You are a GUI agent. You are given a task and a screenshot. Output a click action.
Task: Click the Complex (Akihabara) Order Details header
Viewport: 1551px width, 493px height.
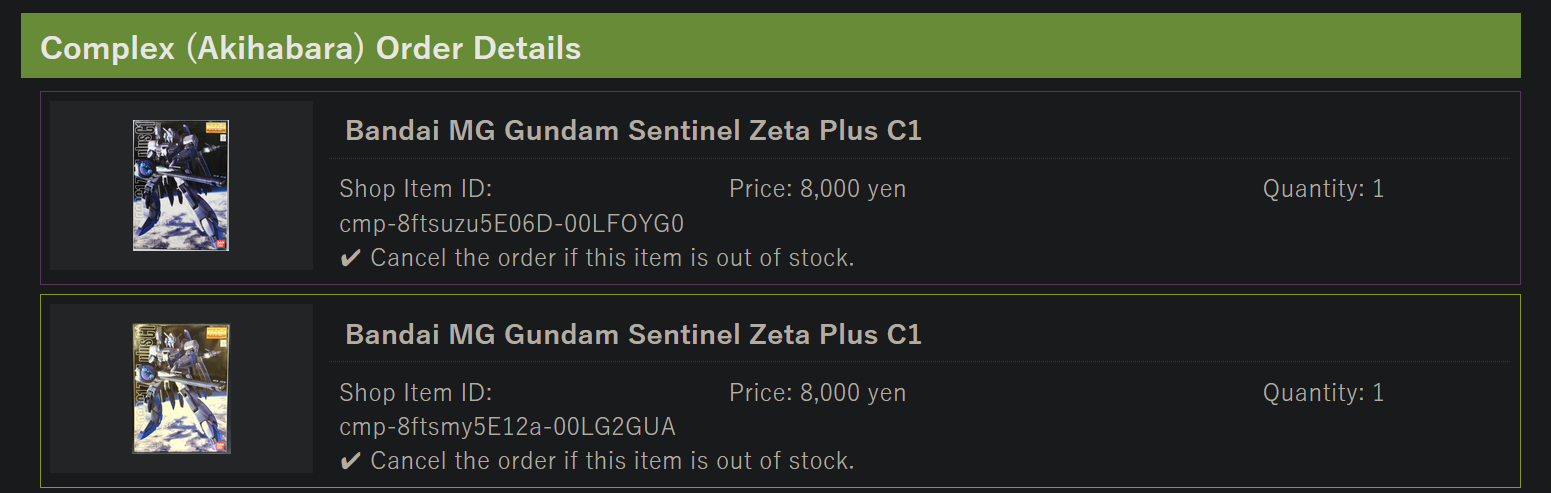(310, 47)
